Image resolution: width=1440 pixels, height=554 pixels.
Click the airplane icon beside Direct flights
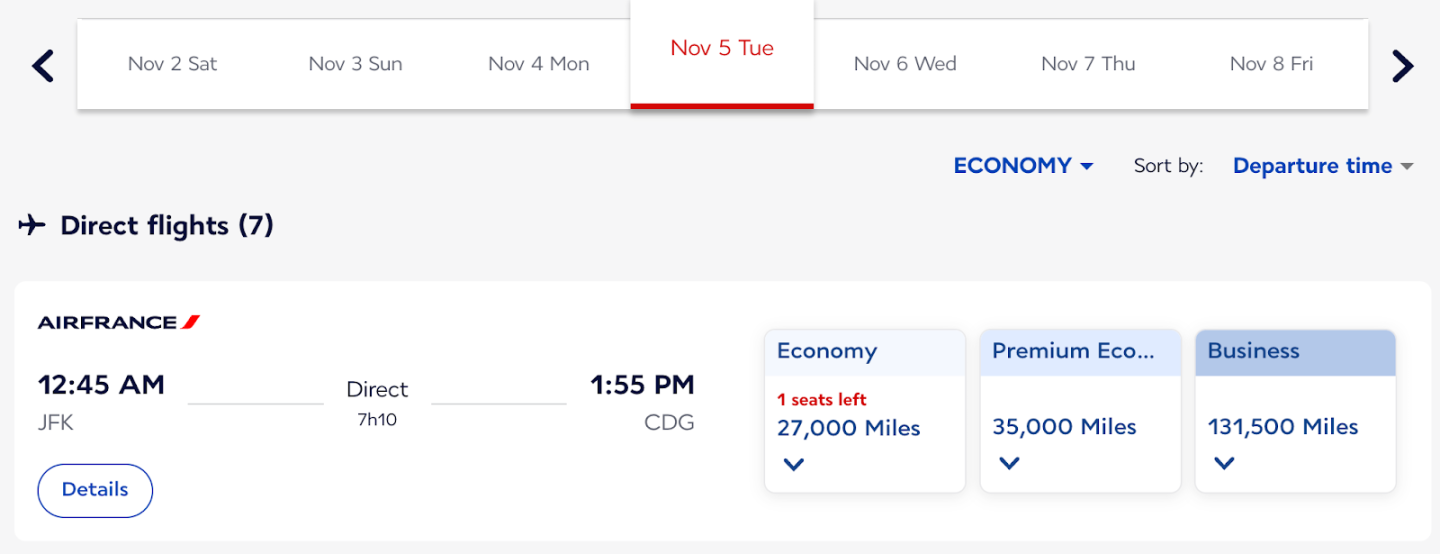coord(32,225)
